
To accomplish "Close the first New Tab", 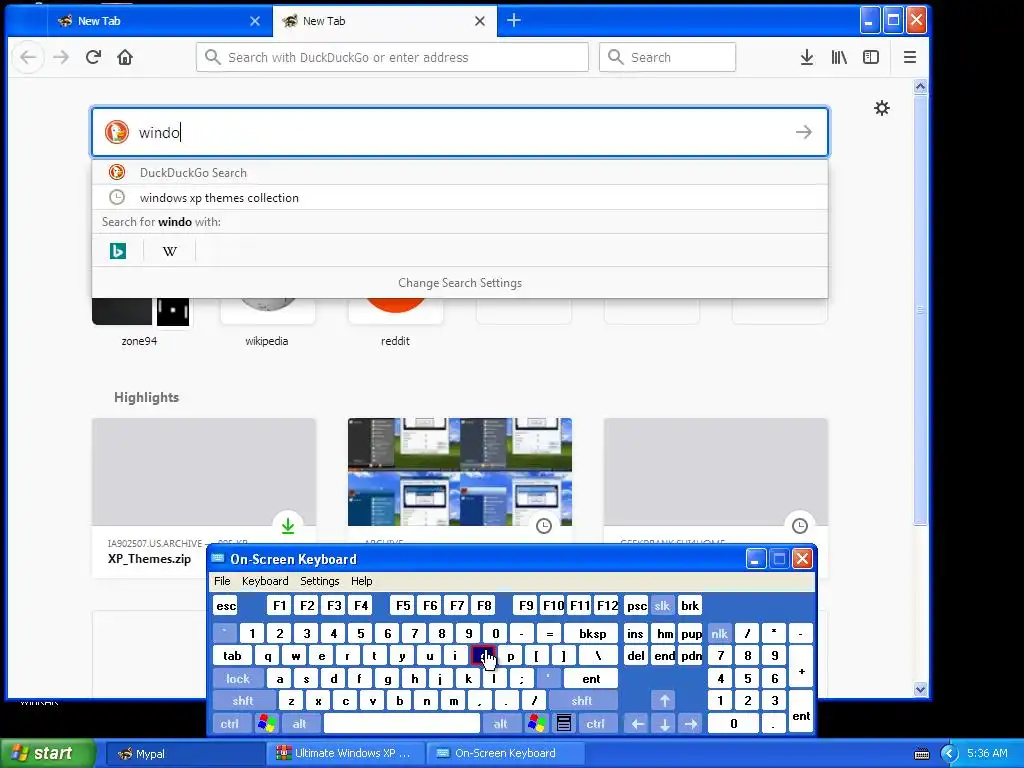I will pos(255,21).
